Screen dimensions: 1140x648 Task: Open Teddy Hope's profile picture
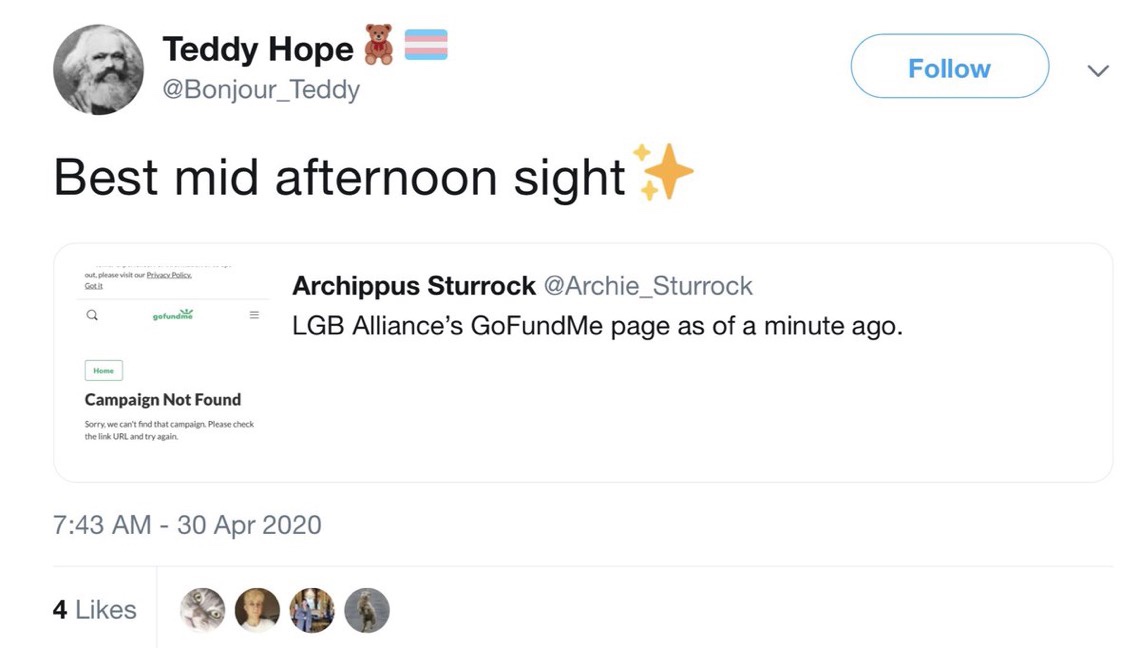click(x=98, y=69)
